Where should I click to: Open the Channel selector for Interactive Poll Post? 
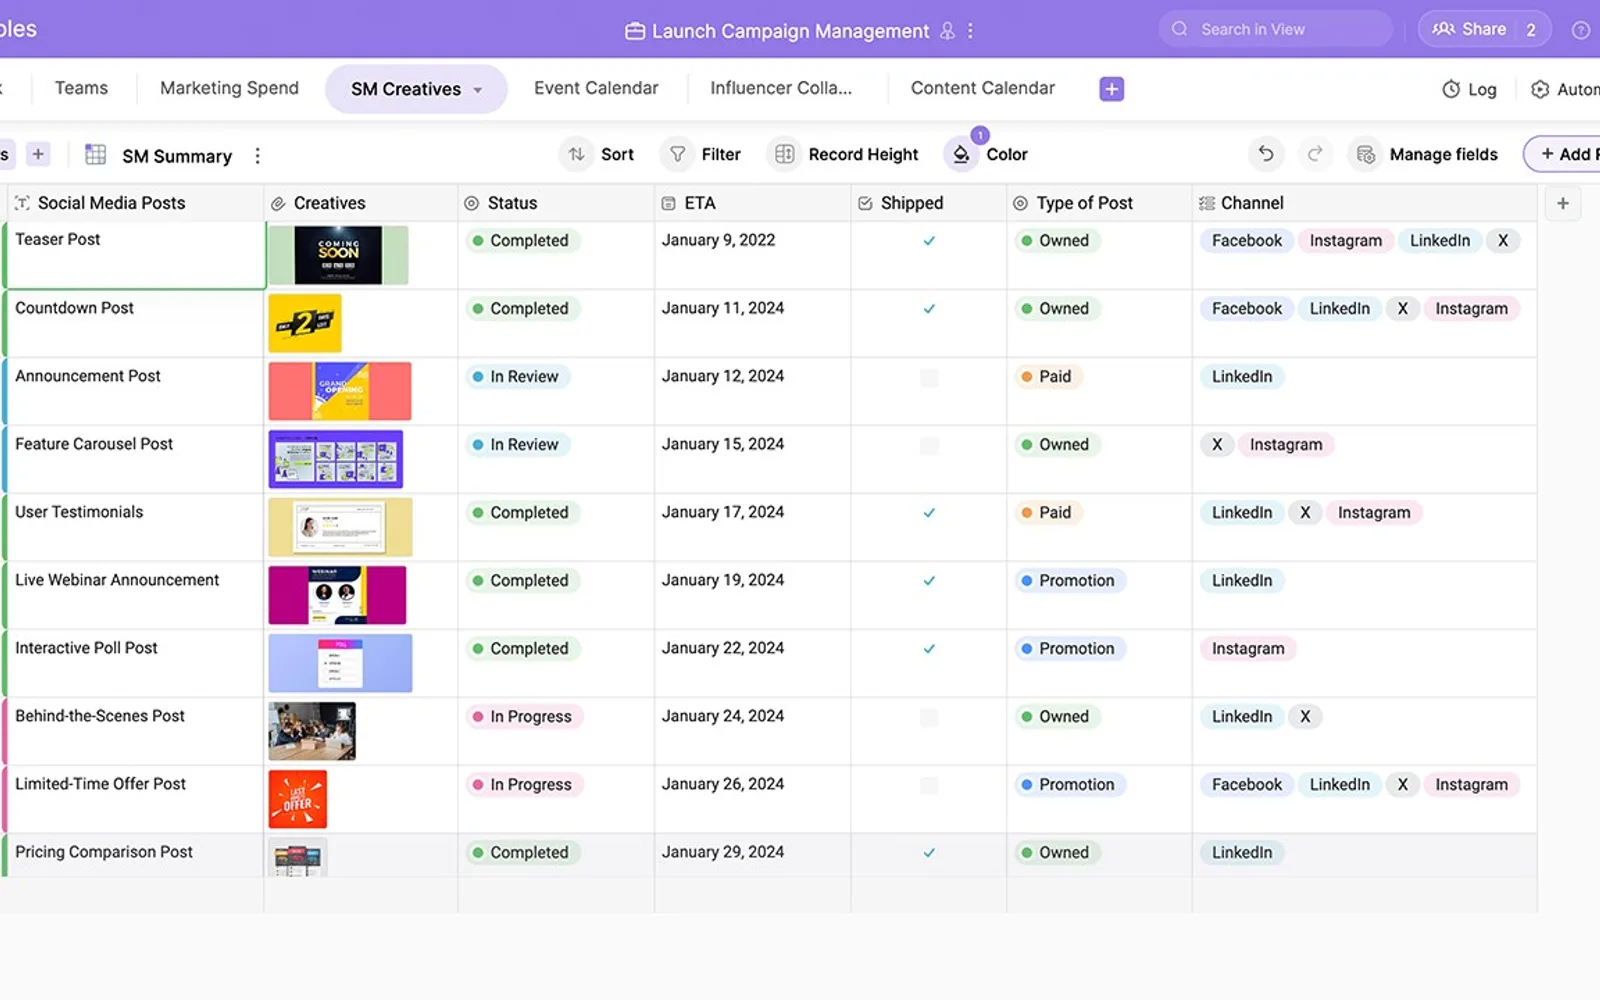click(x=1248, y=649)
